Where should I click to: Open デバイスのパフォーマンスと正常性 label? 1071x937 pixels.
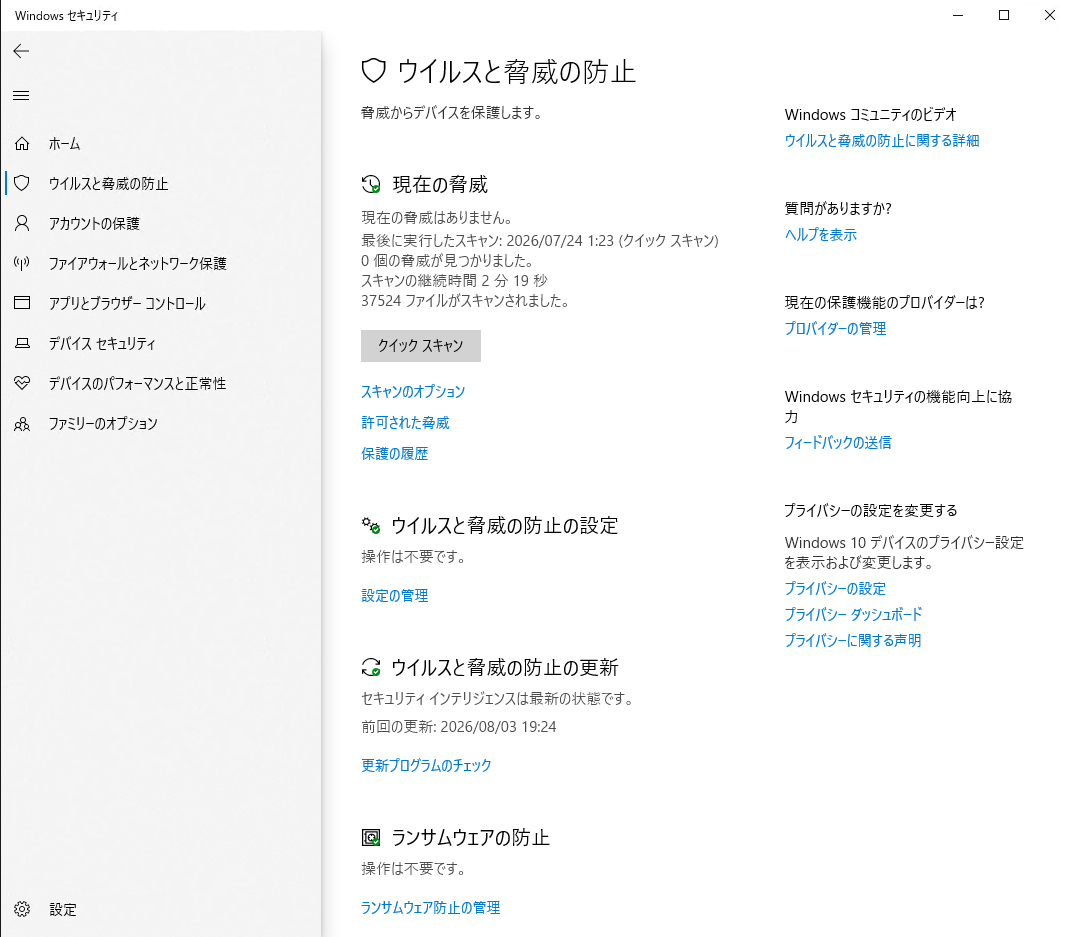click(137, 384)
